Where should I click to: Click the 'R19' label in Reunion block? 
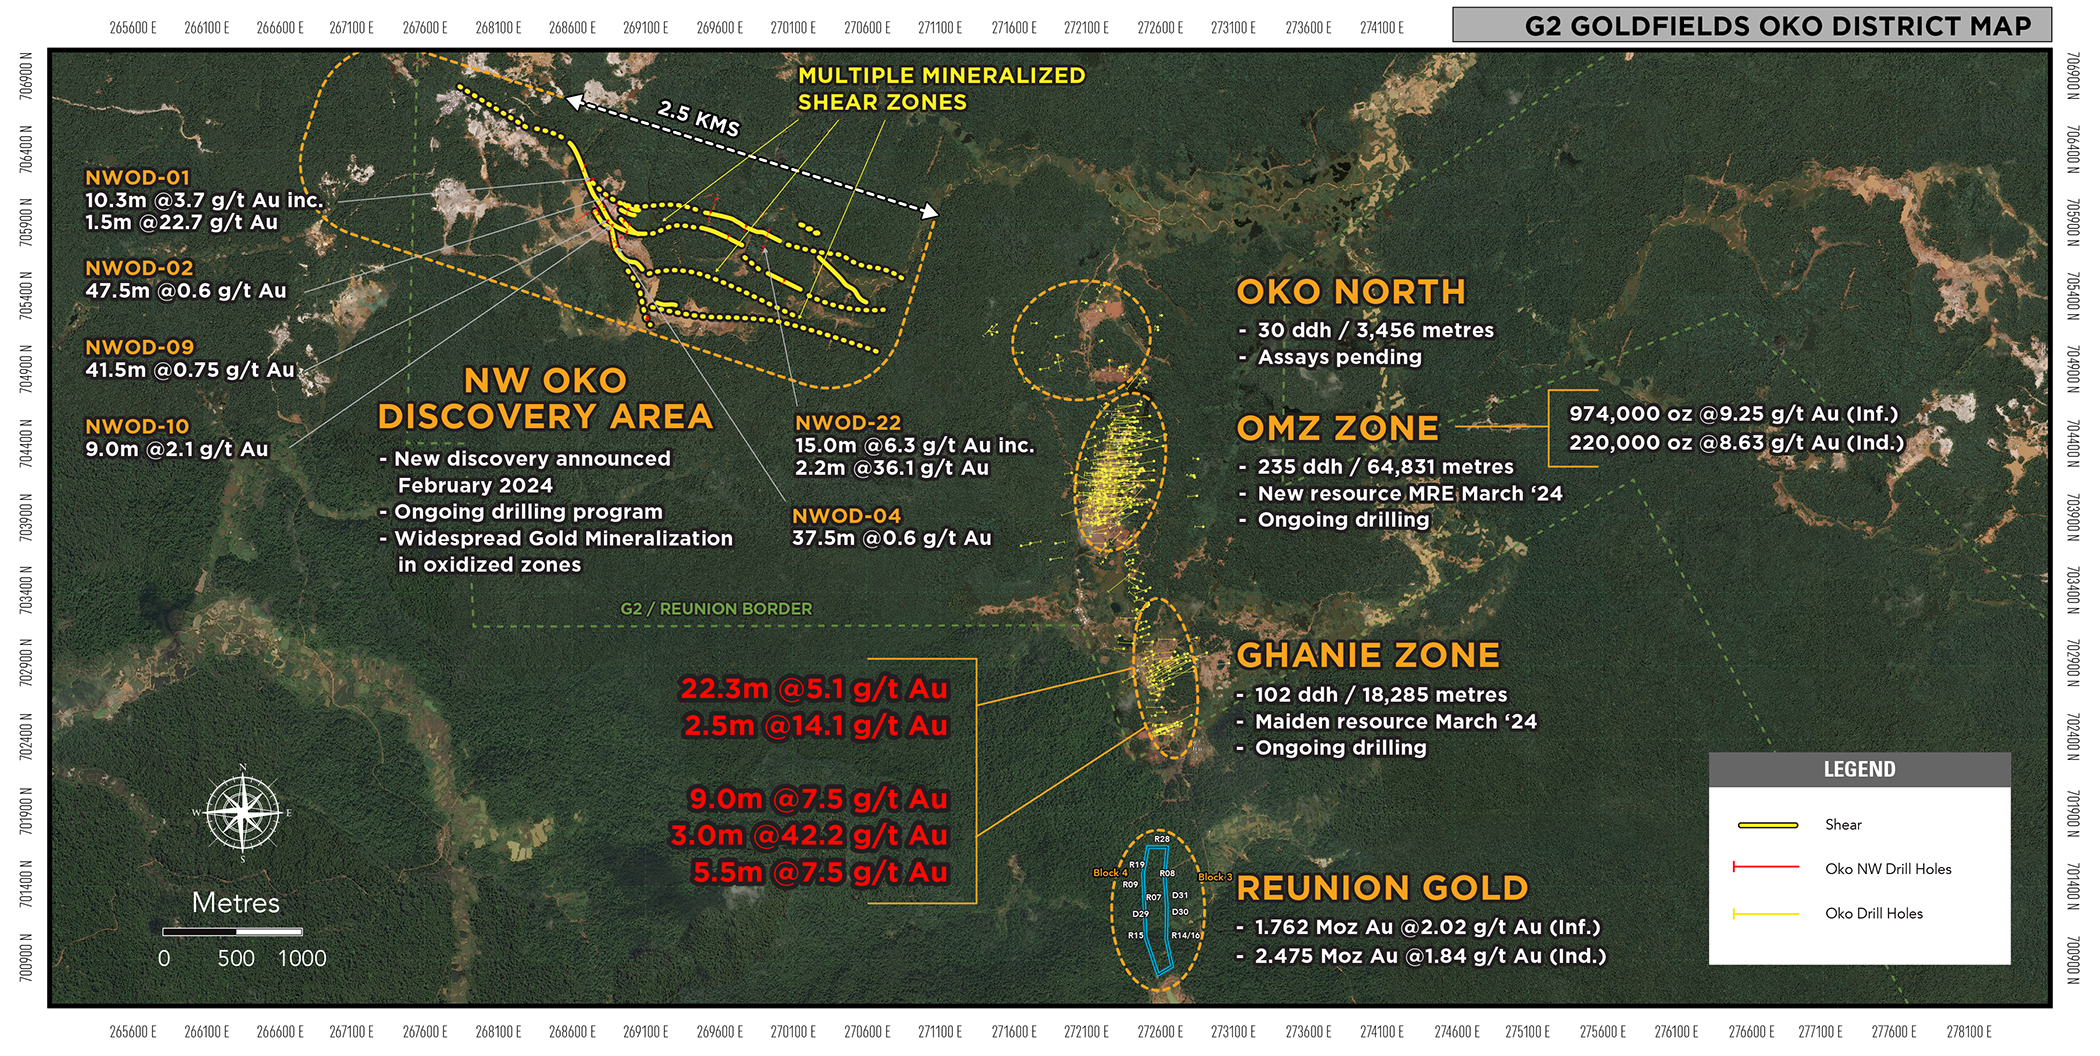[x=1137, y=865]
